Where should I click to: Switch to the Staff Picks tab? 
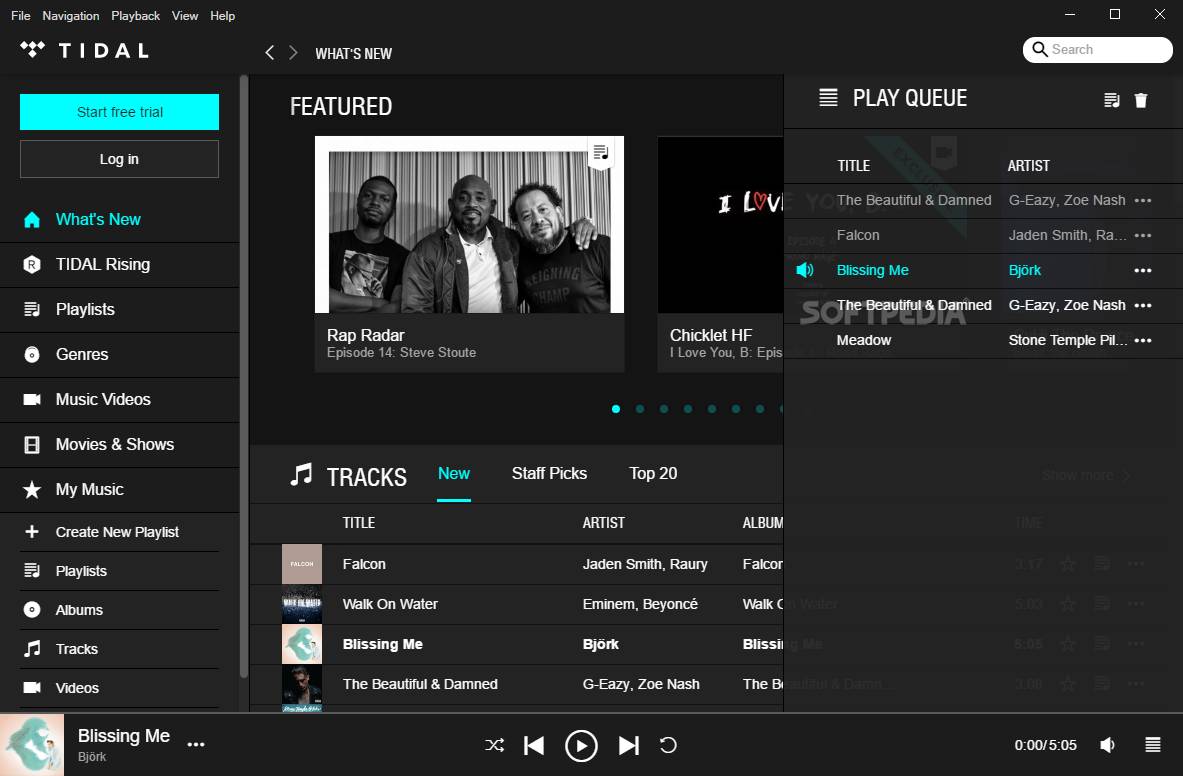click(x=549, y=474)
